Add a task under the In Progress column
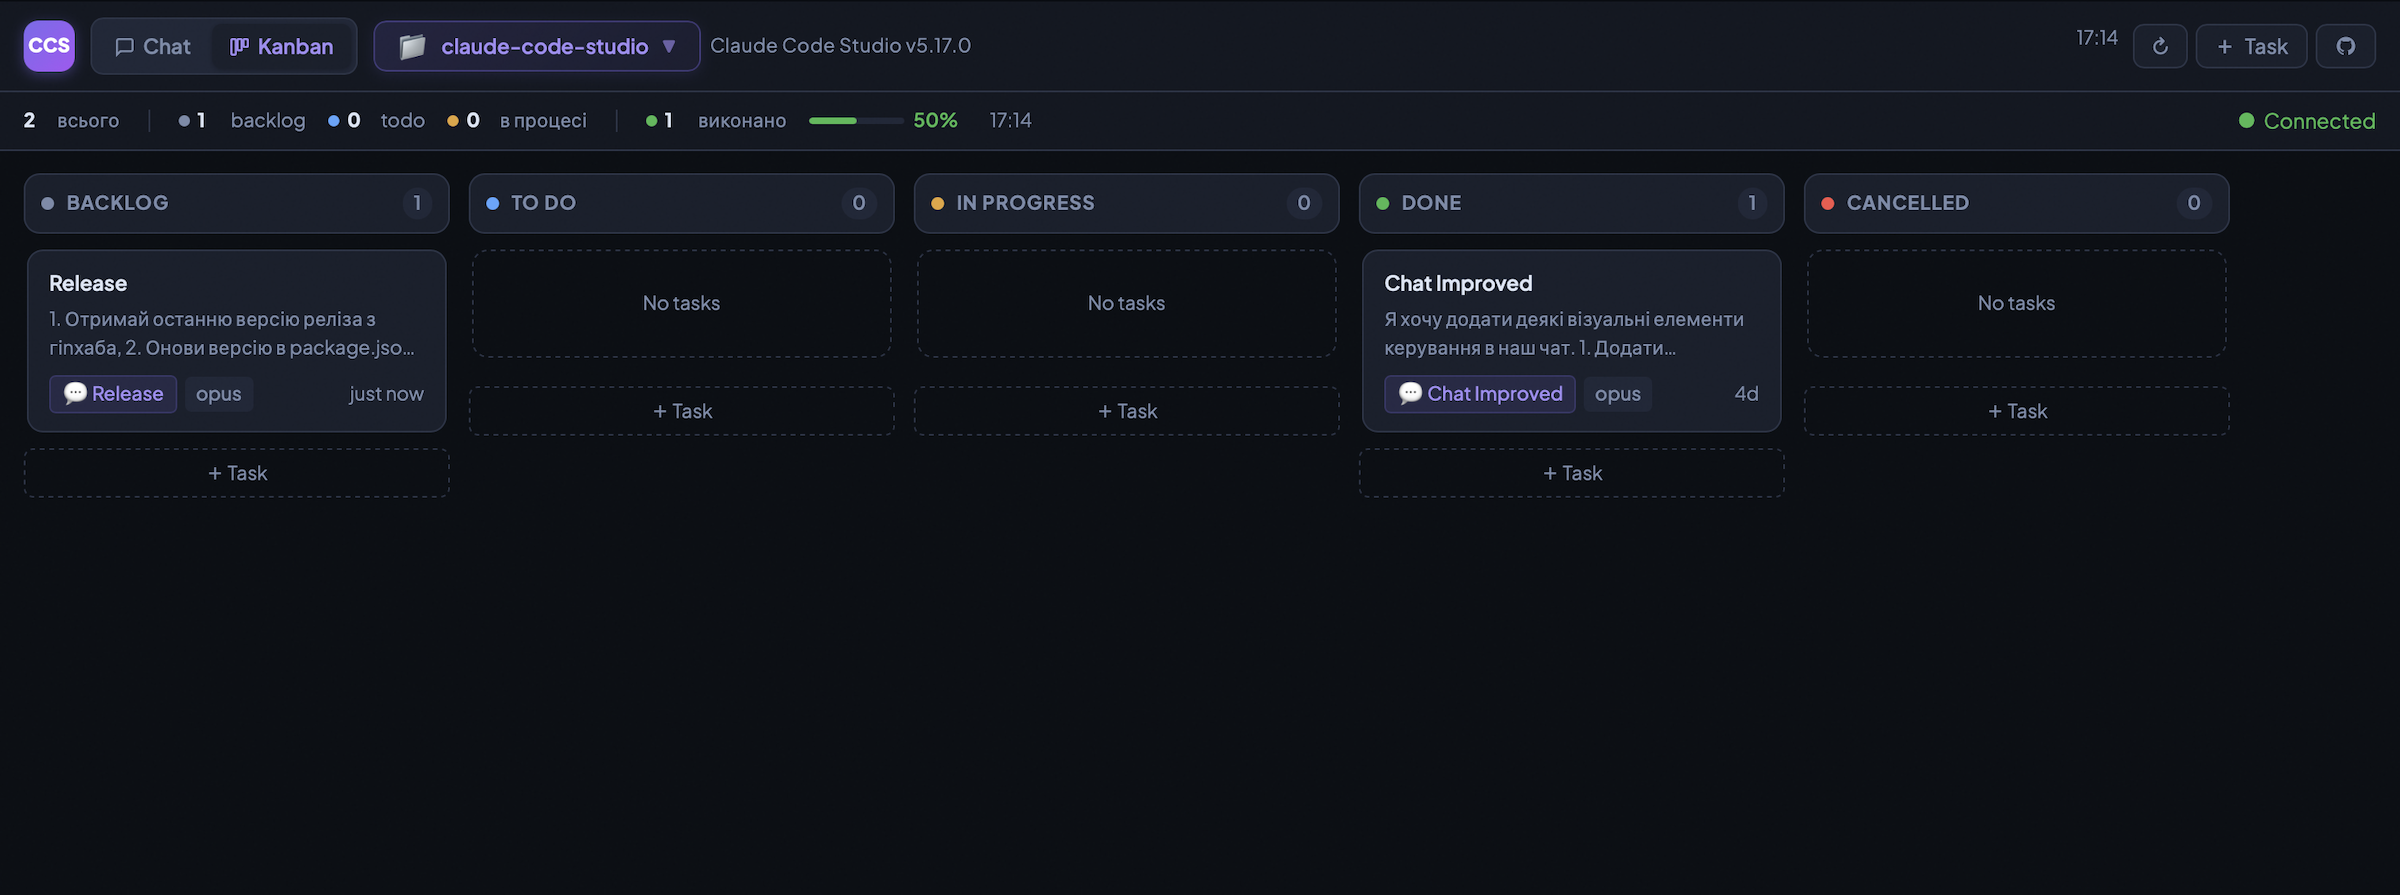The height and width of the screenshot is (895, 2400). coord(1127,411)
